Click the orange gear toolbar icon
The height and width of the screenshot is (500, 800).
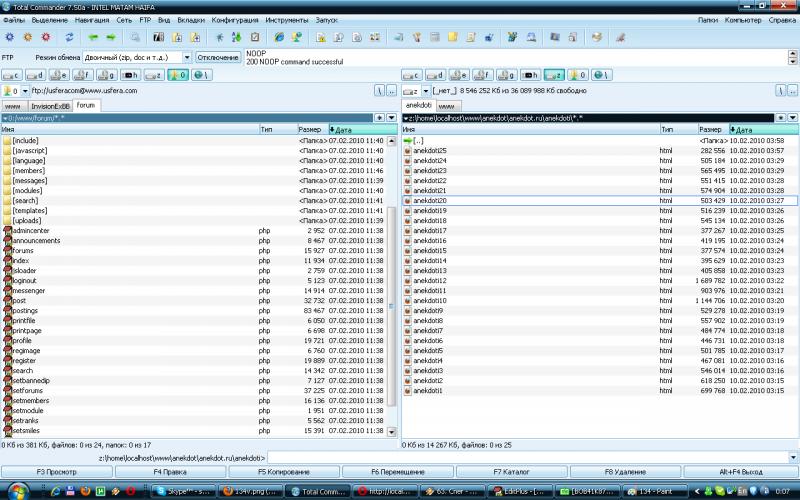[28, 37]
